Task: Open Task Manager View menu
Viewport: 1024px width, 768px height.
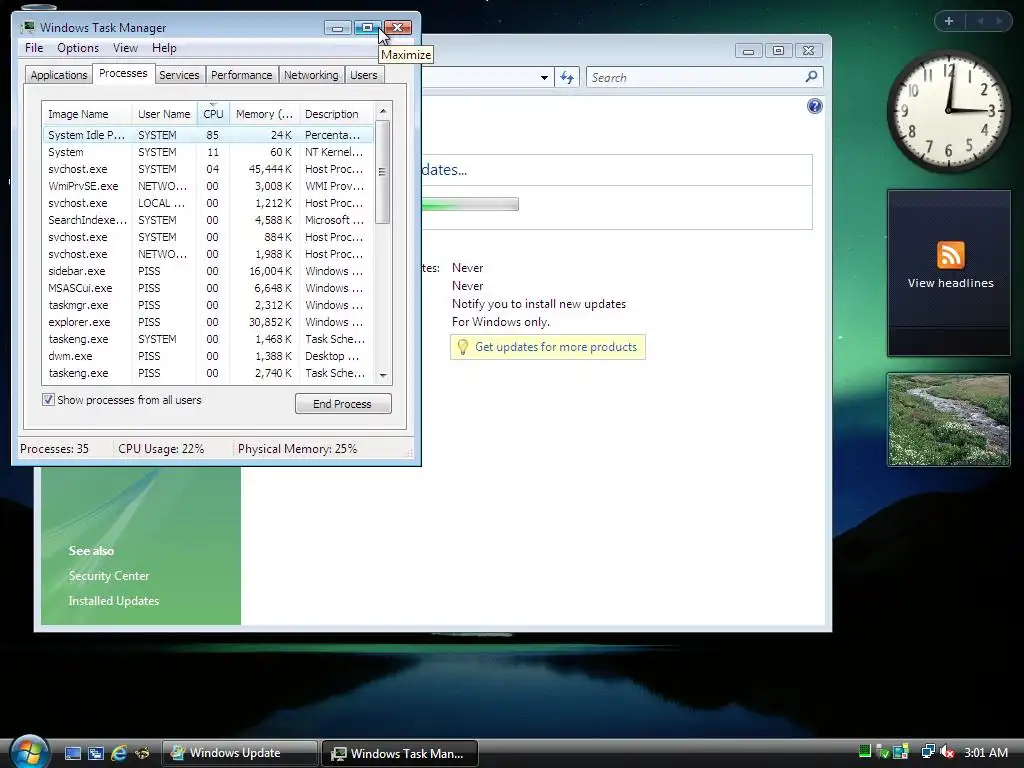Action: [125, 48]
